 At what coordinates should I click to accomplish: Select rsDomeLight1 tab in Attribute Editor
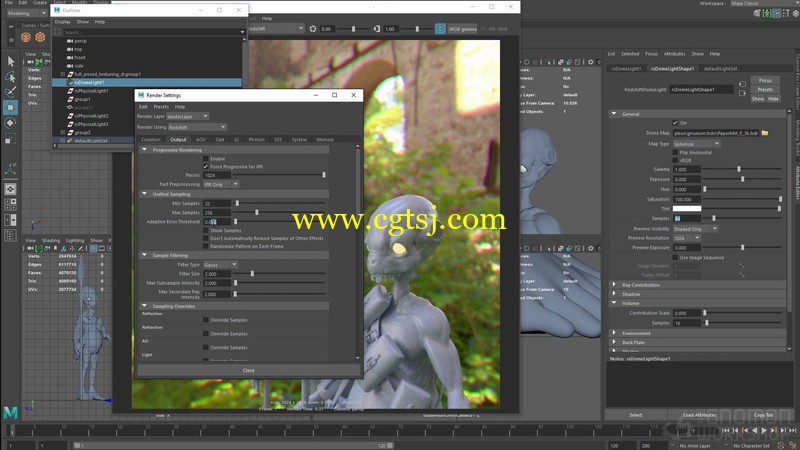click(627, 69)
